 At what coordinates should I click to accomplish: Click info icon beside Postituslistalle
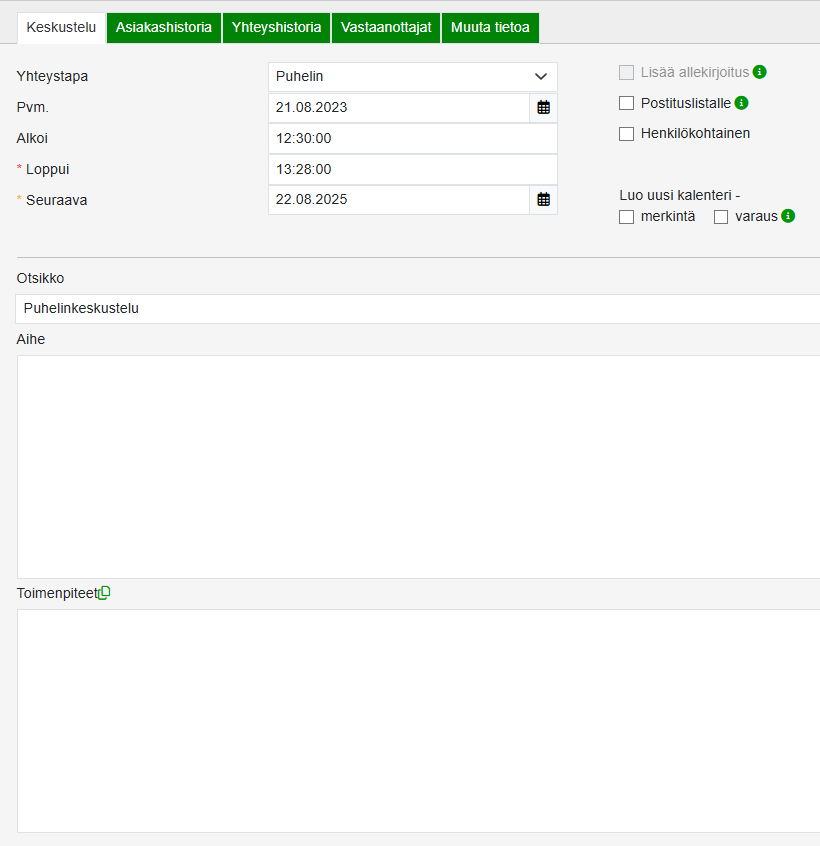(742, 103)
